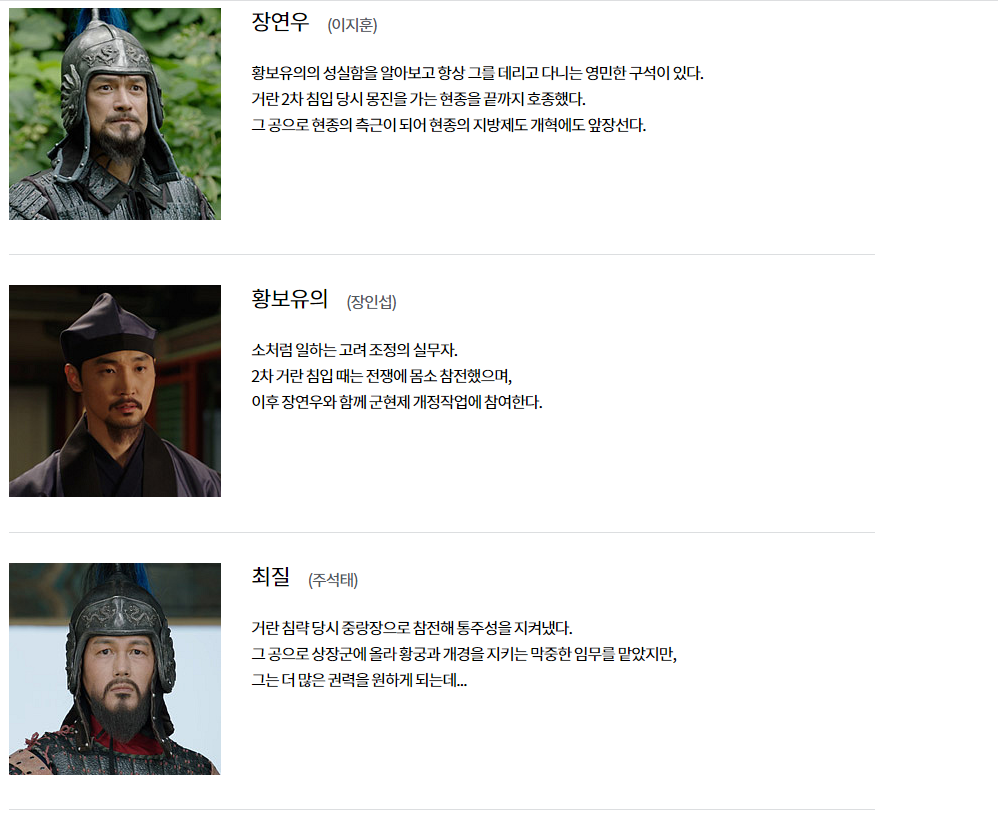Click the line starting 황보유의의 성실함을 알아보고
Image resolution: width=998 pixels, height=827 pixels.
(x=477, y=73)
